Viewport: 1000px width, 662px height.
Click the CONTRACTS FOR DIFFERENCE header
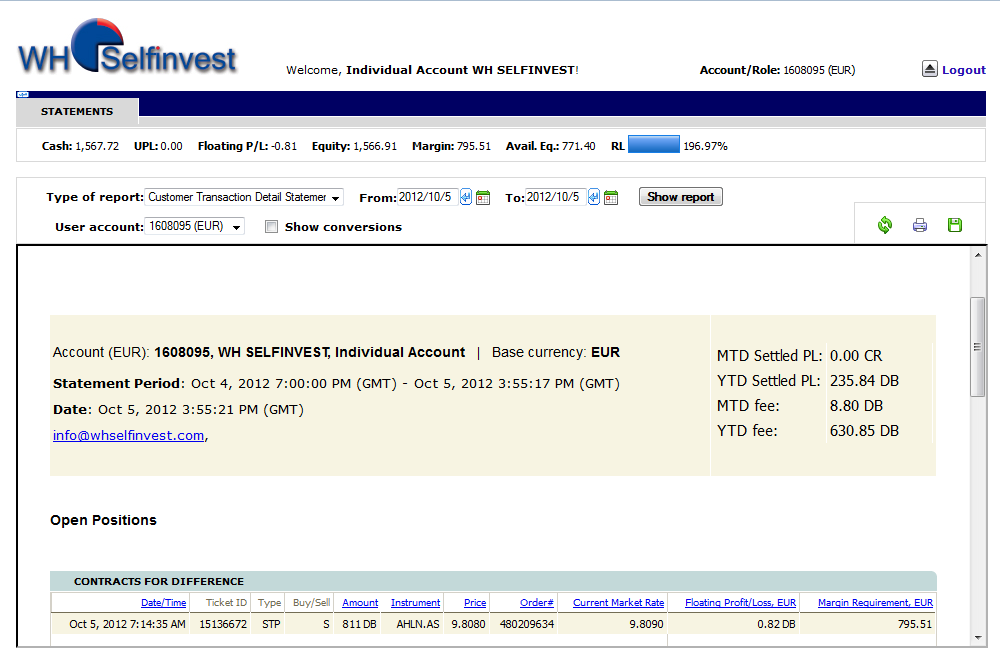tap(159, 582)
